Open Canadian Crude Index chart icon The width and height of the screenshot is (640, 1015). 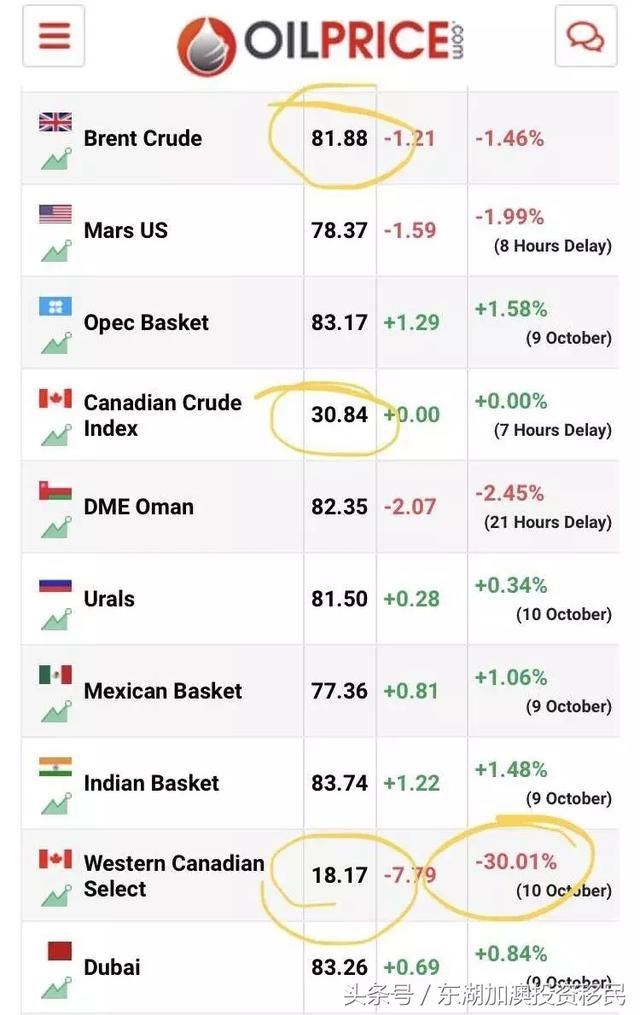click(x=55, y=433)
